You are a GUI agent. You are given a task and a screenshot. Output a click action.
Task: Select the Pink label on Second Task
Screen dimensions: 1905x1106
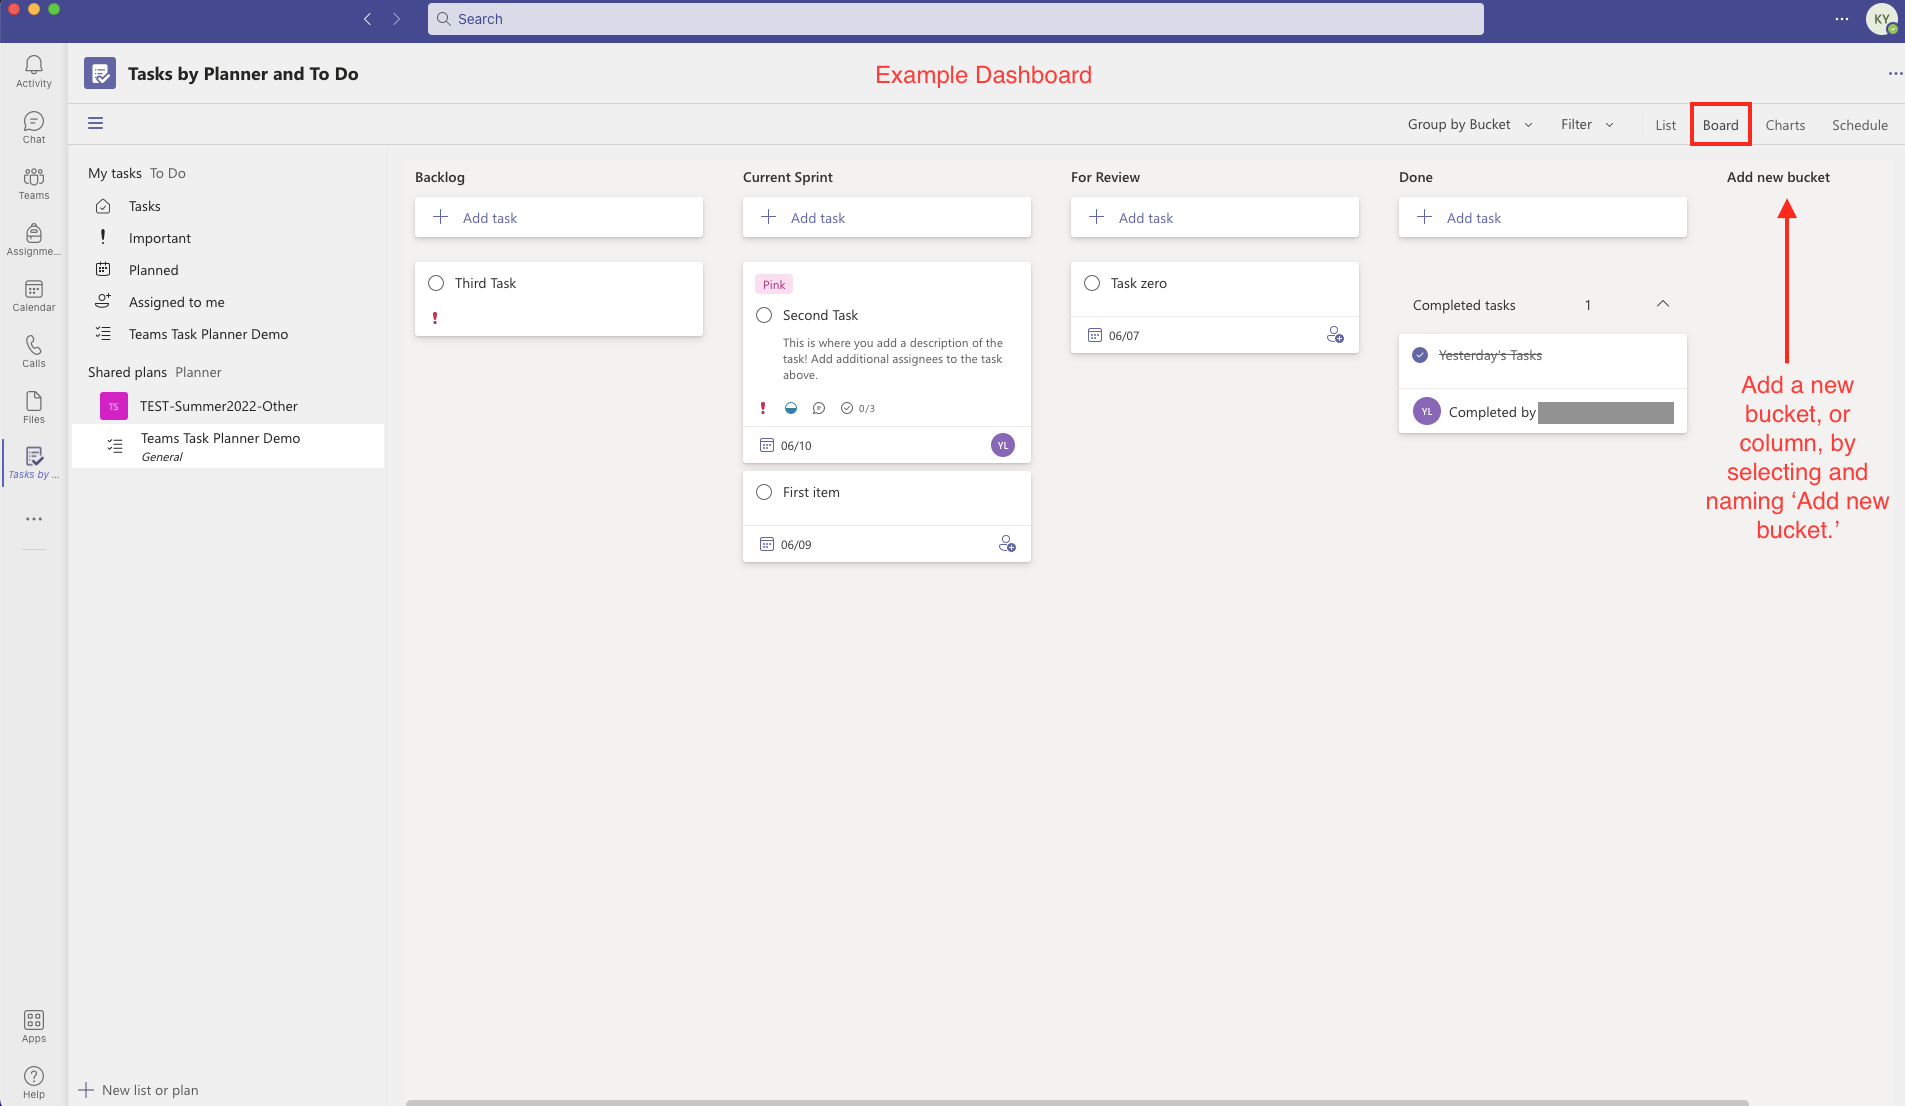point(773,284)
